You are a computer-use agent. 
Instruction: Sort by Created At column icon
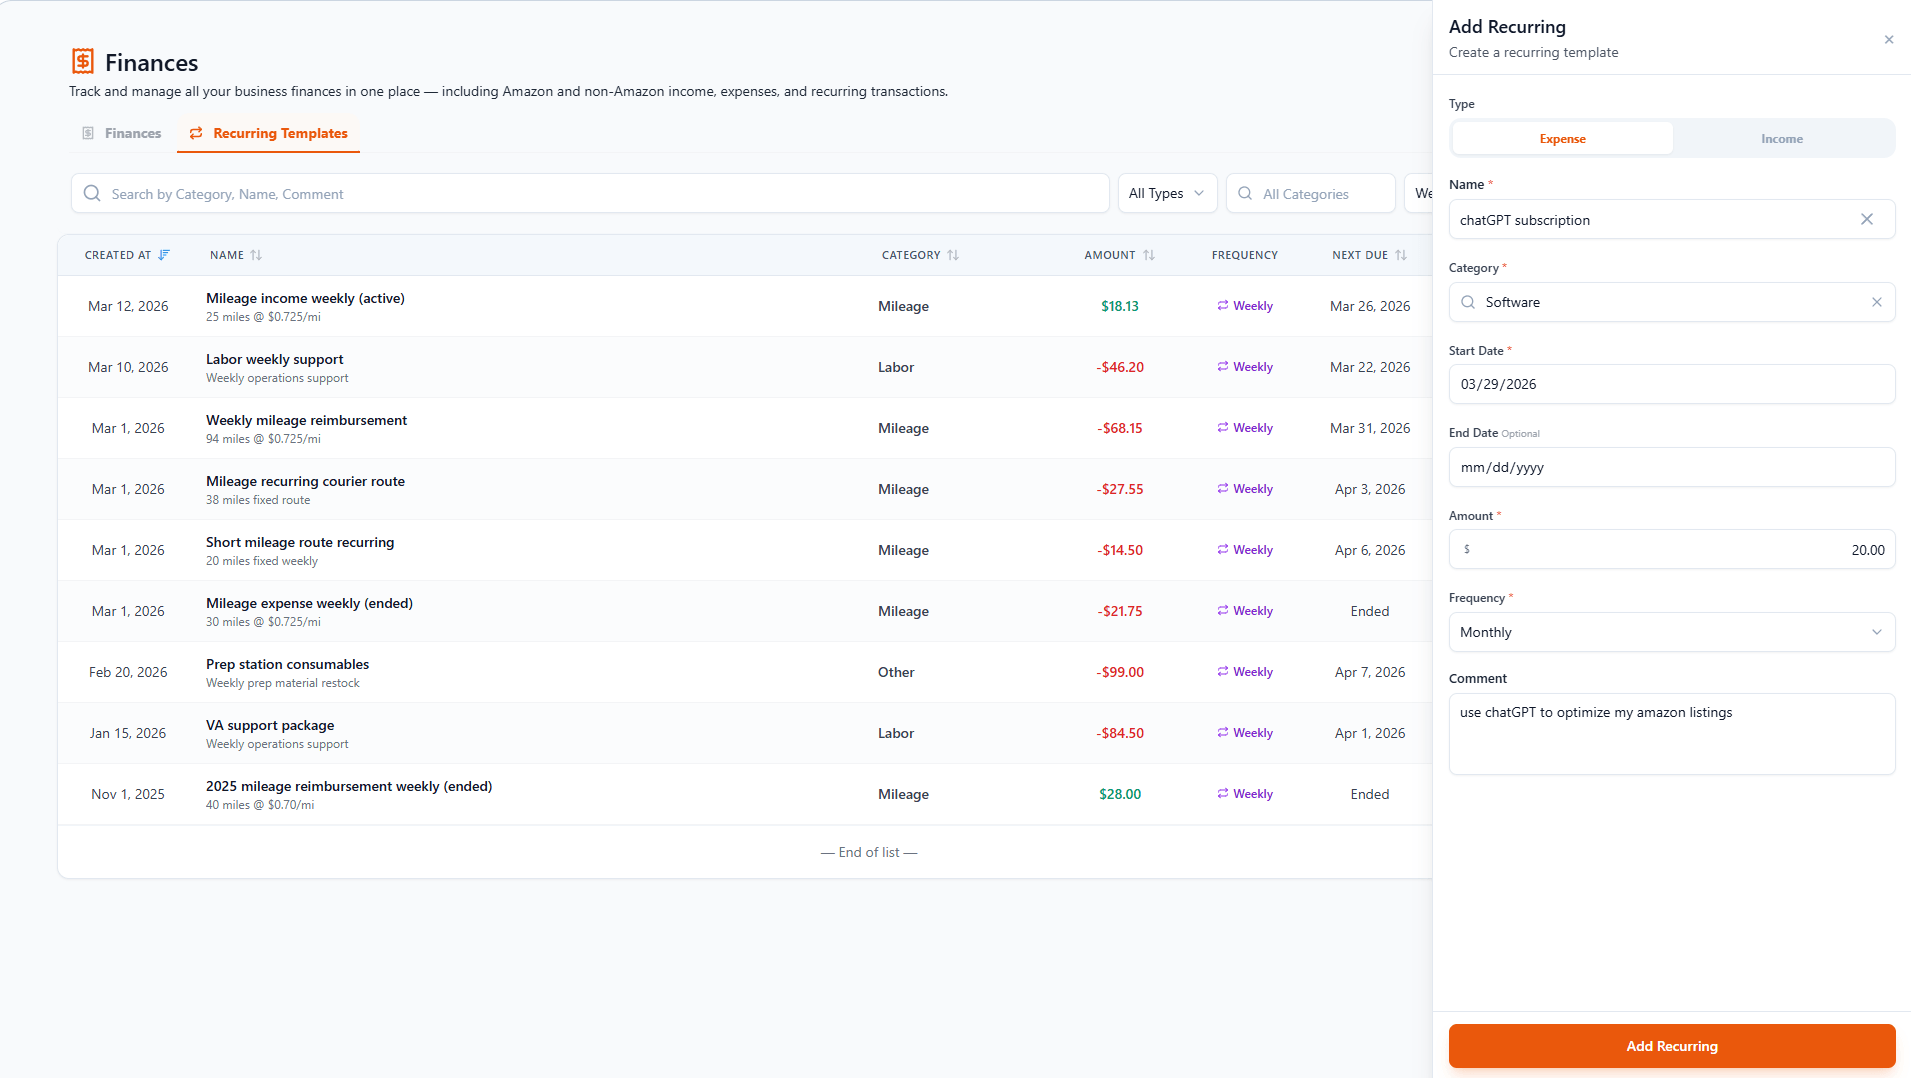pyautogui.click(x=164, y=256)
